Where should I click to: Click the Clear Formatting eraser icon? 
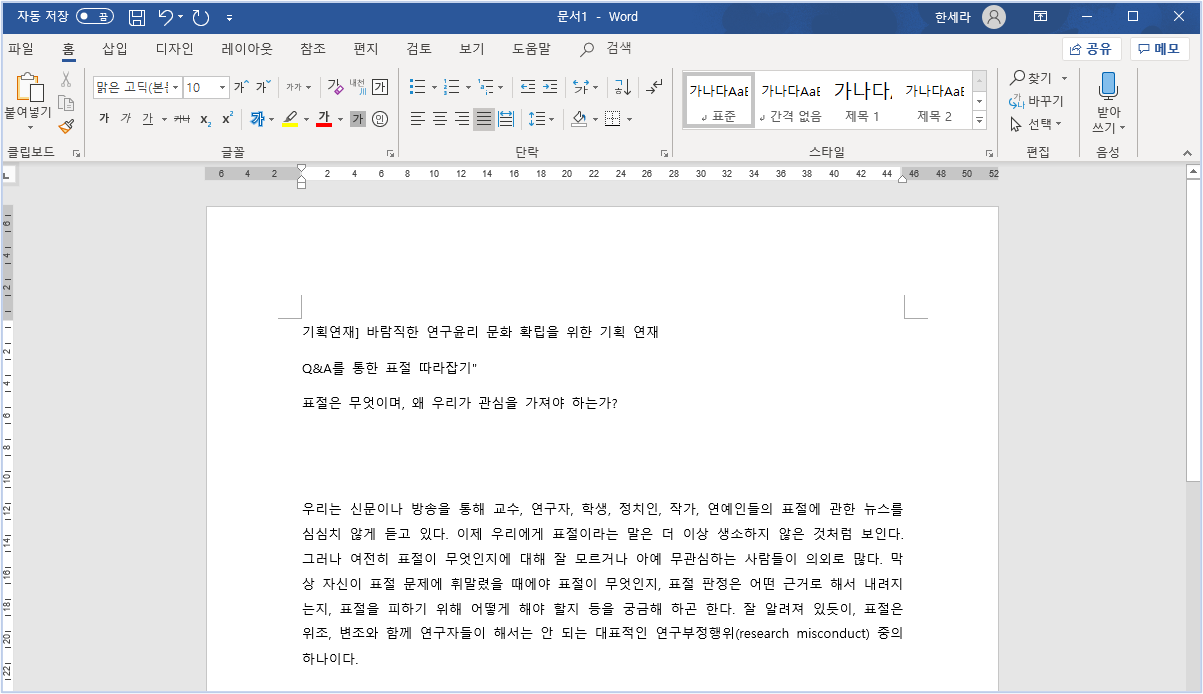336,87
